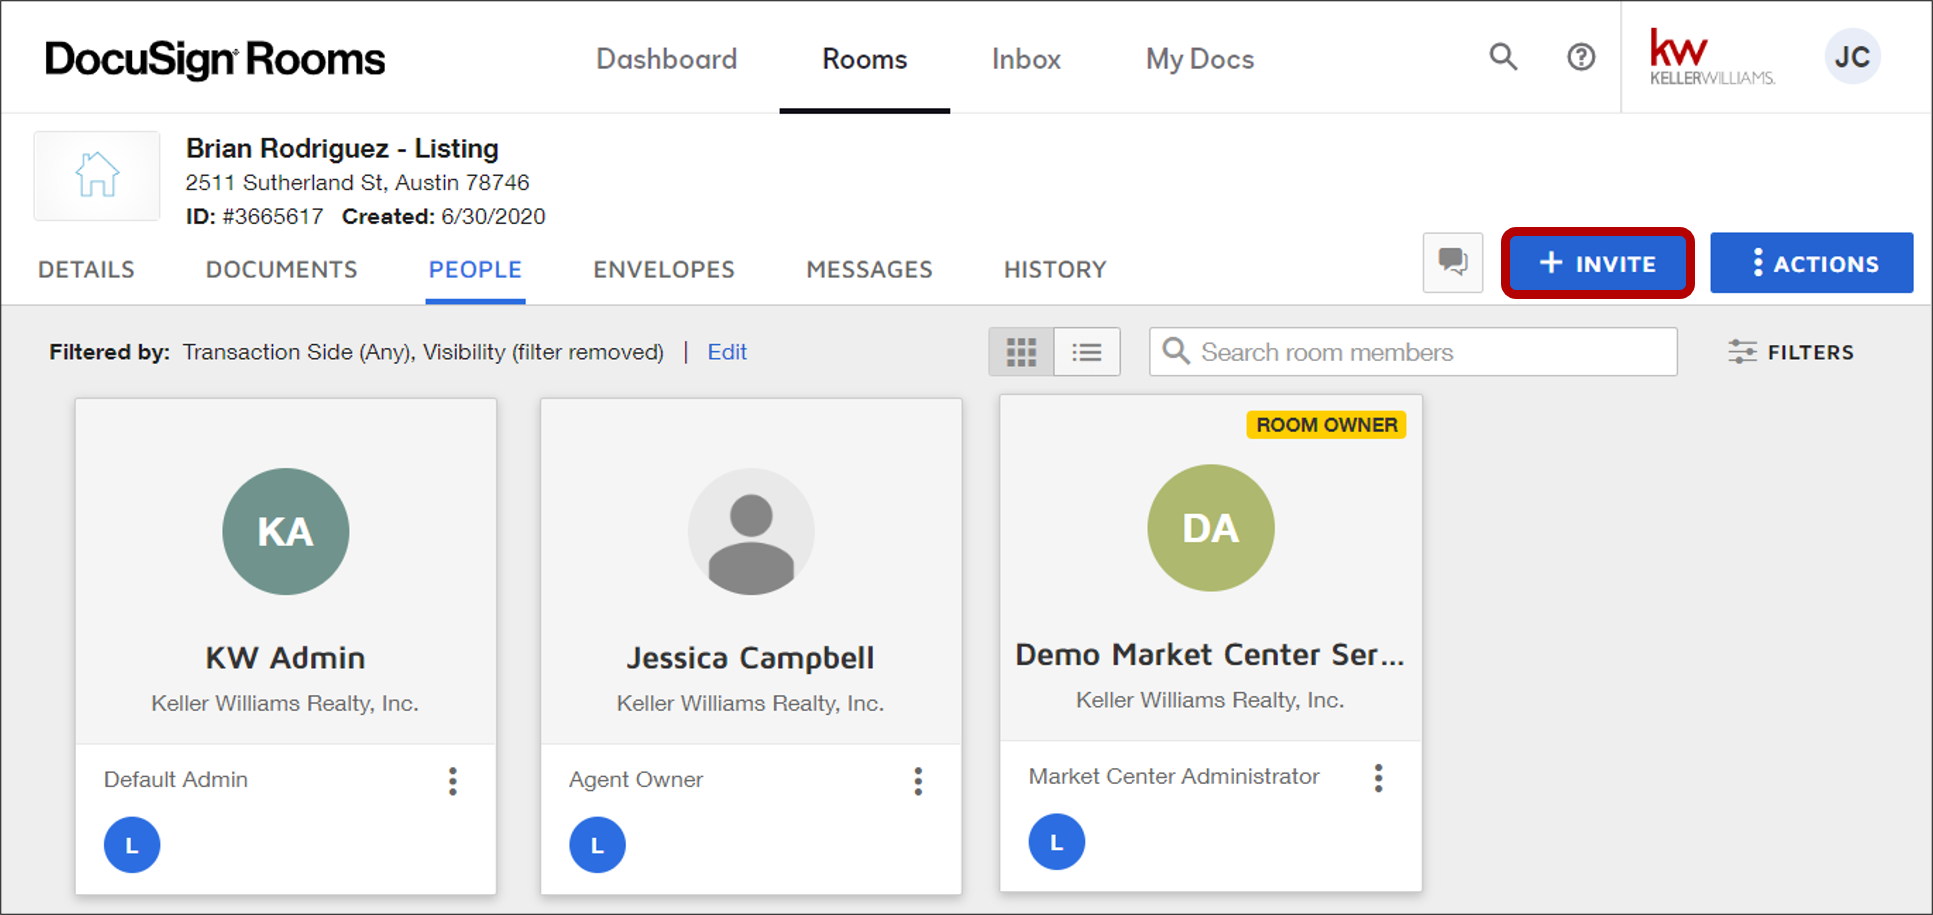Select the Rooms navigation tab
This screenshot has width=1933, height=915.
point(865,59)
